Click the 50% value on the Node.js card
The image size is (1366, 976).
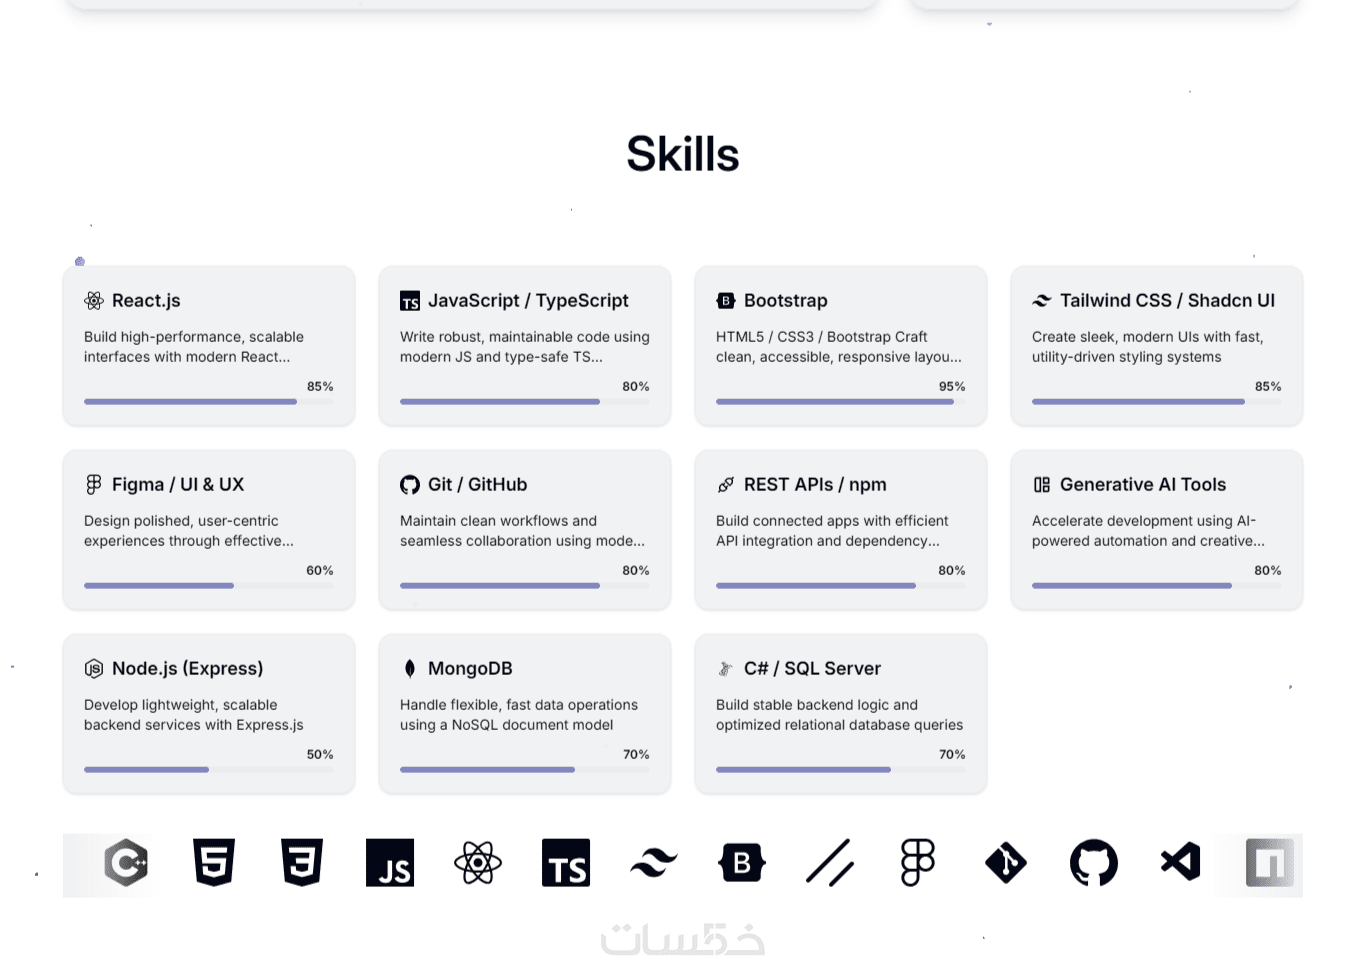[x=320, y=754]
